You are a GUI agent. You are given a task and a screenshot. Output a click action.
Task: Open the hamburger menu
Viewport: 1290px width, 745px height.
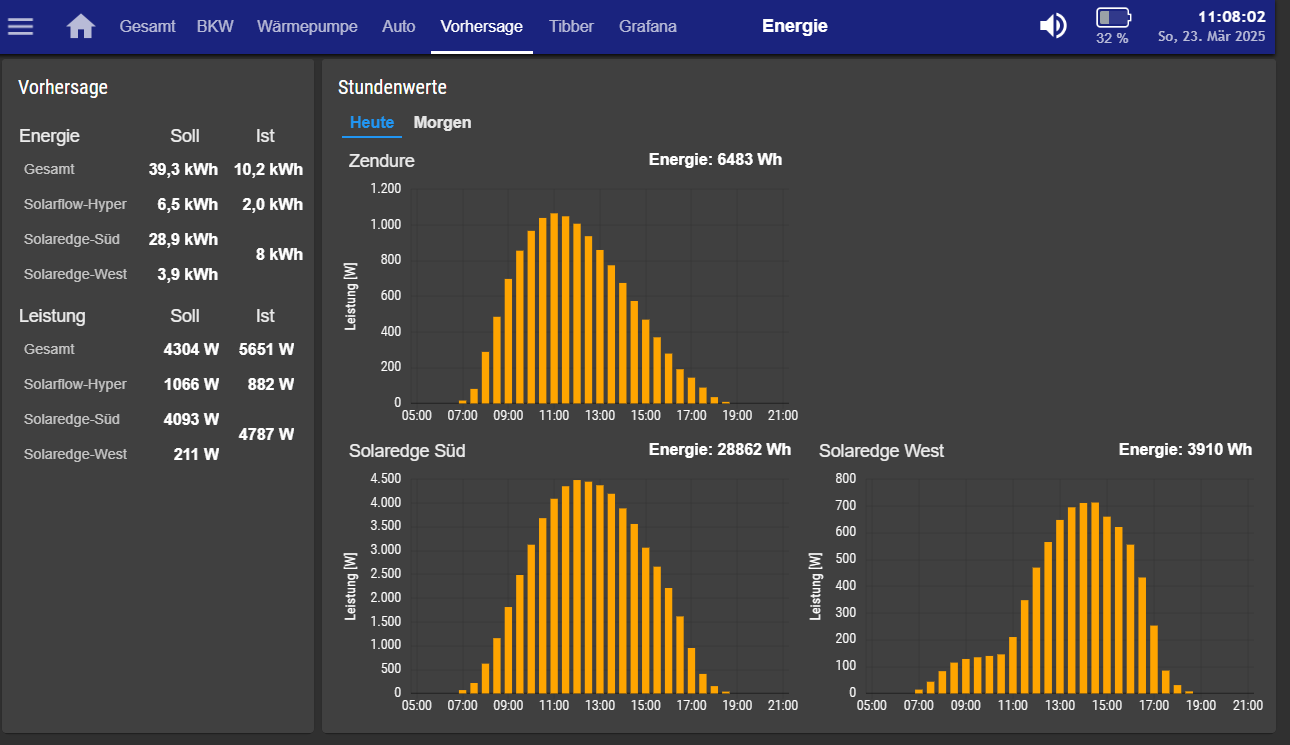21,26
